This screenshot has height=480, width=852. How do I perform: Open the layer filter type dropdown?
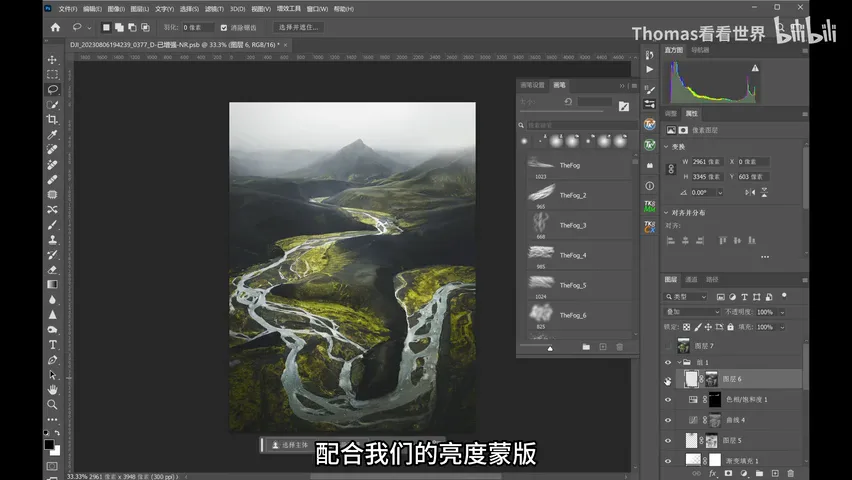[x=686, y=297]
